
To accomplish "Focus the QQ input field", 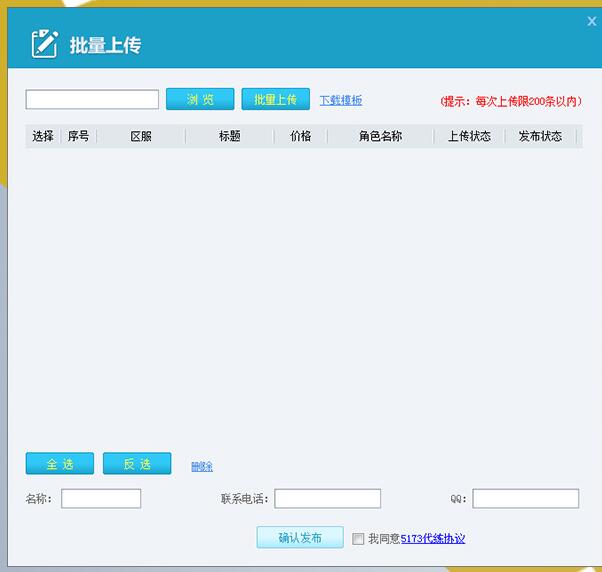I will click(526, 498).
